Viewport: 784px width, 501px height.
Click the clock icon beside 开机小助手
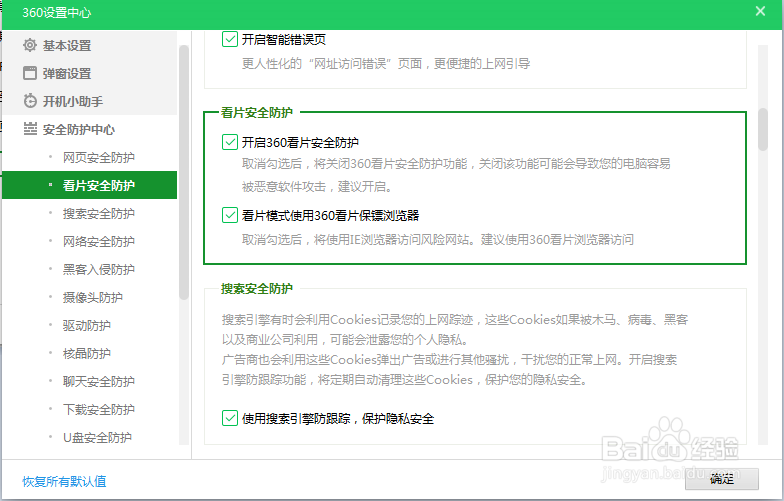30,101
